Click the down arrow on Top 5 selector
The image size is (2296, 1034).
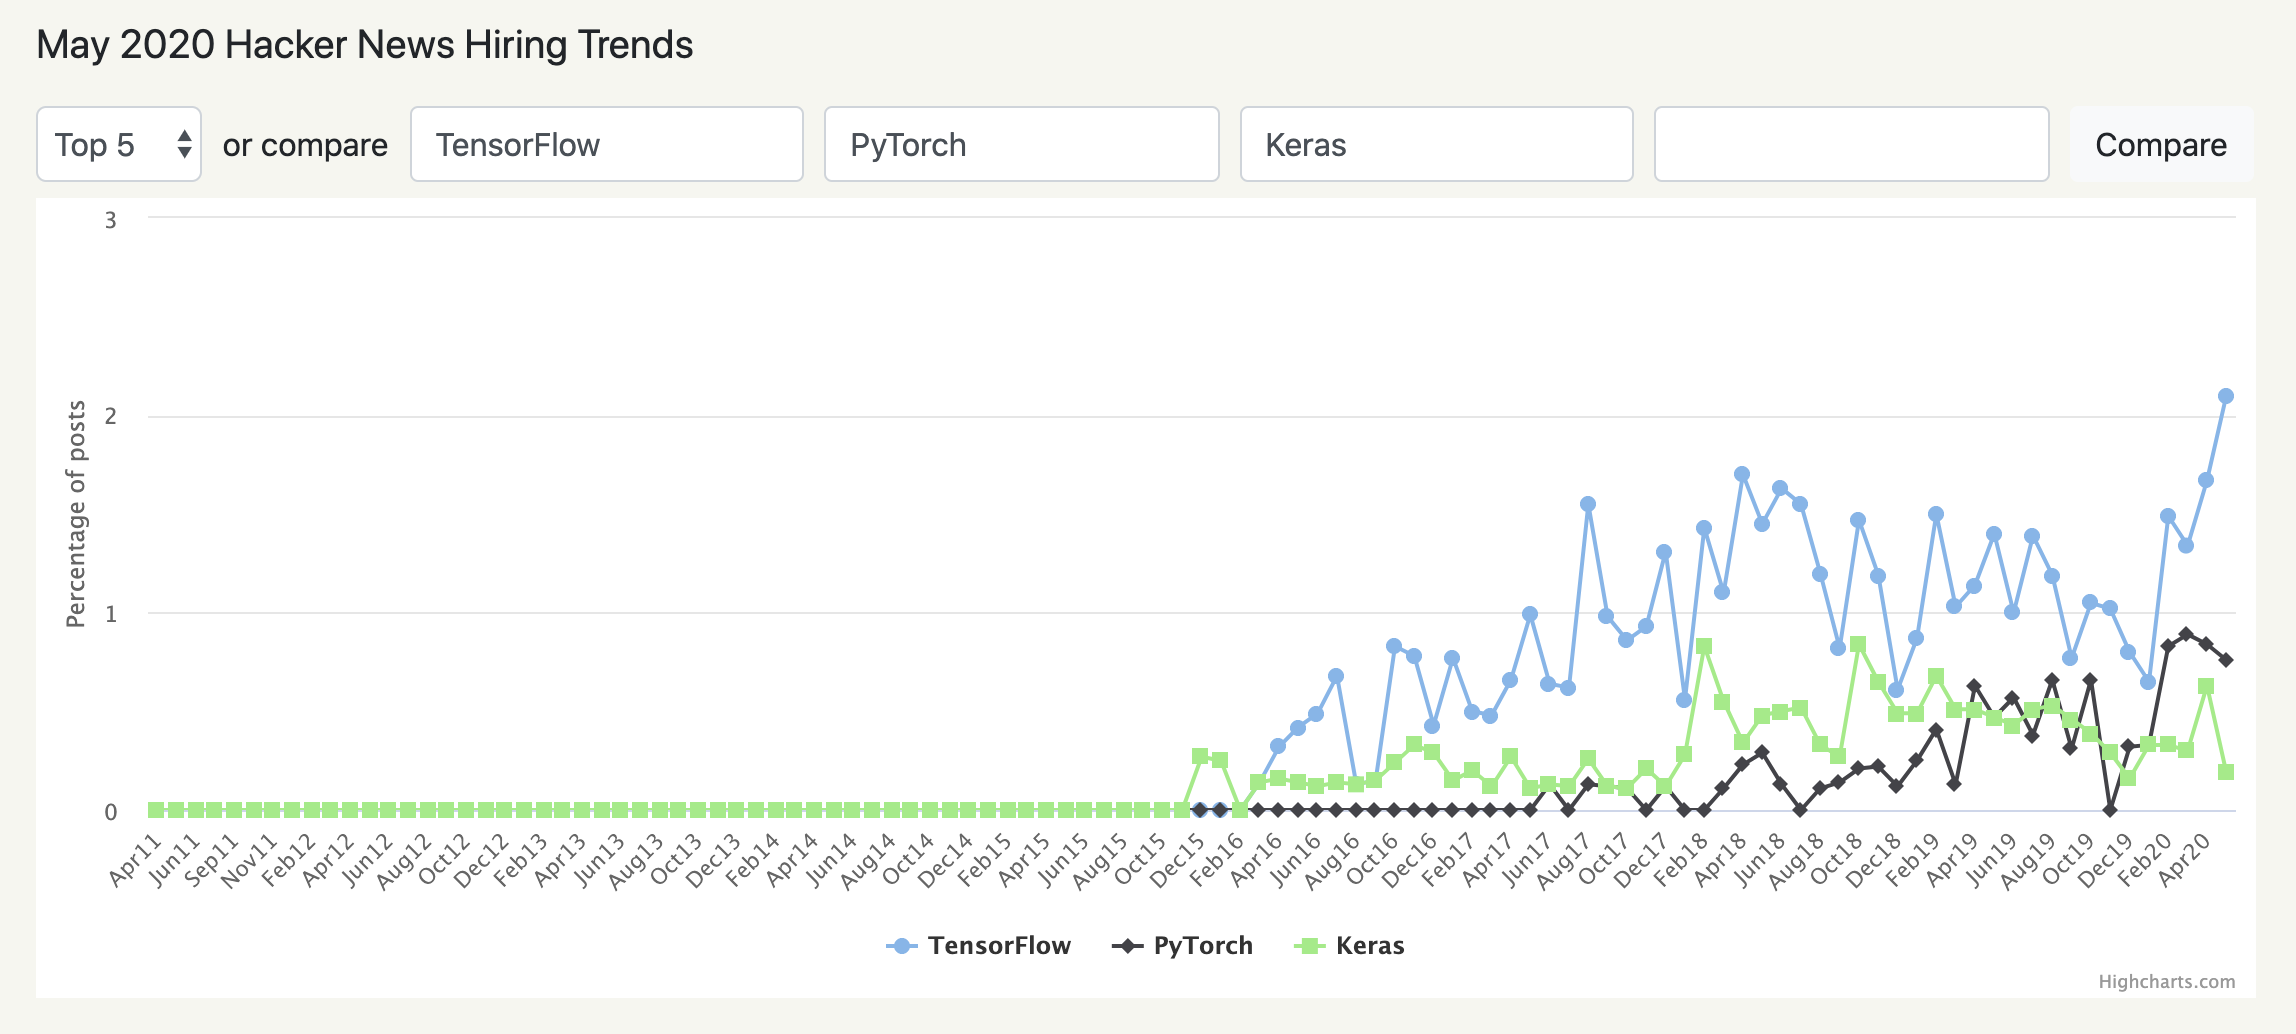pos(182,152)
